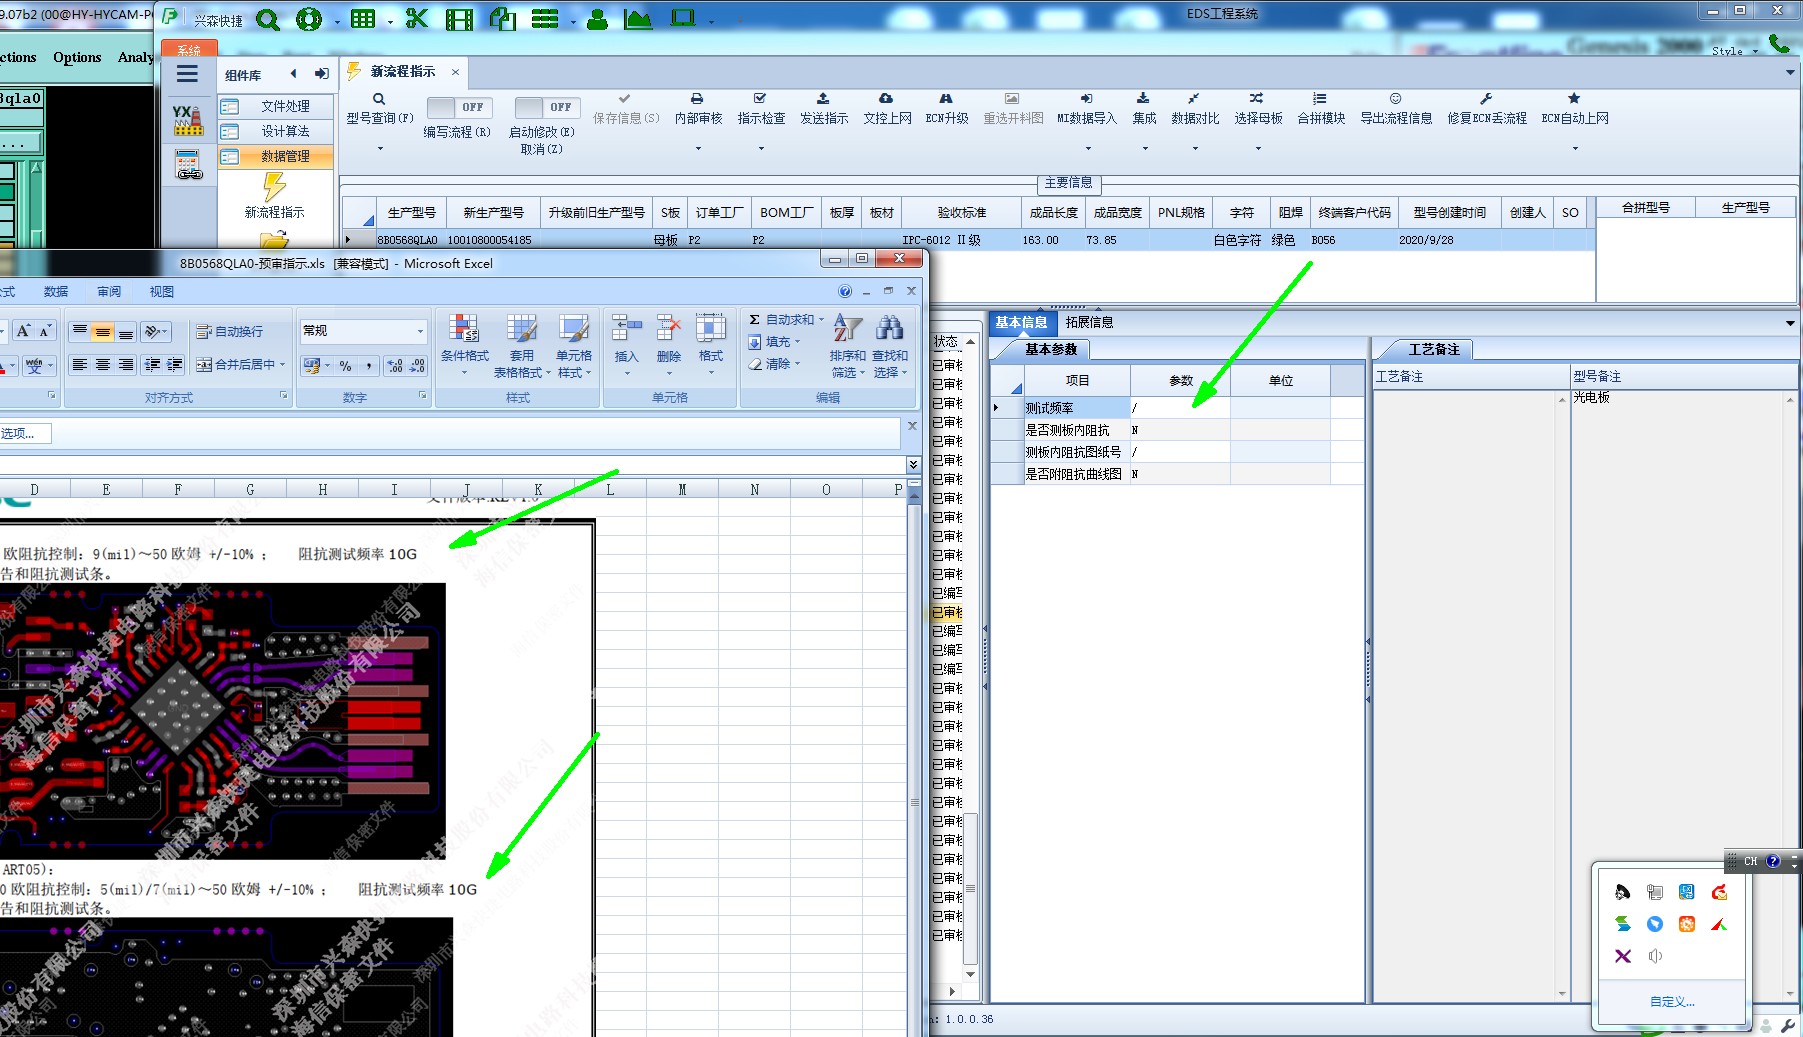The image size is (1803, 1037).
Task: Click the YX factory icon in sidebar
Action: 187,120
